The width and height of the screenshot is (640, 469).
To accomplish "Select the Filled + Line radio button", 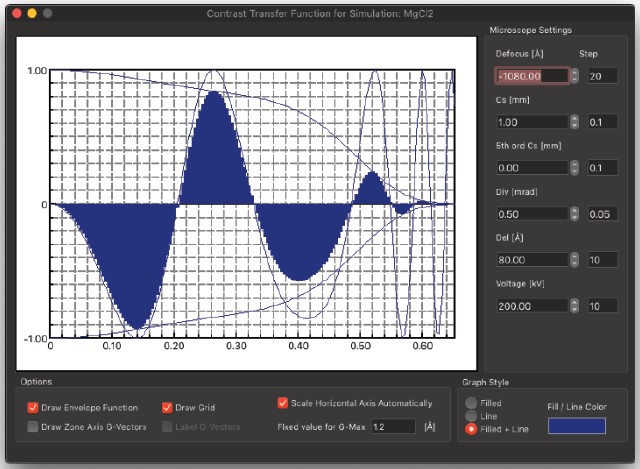I will (x=471, y=429).
